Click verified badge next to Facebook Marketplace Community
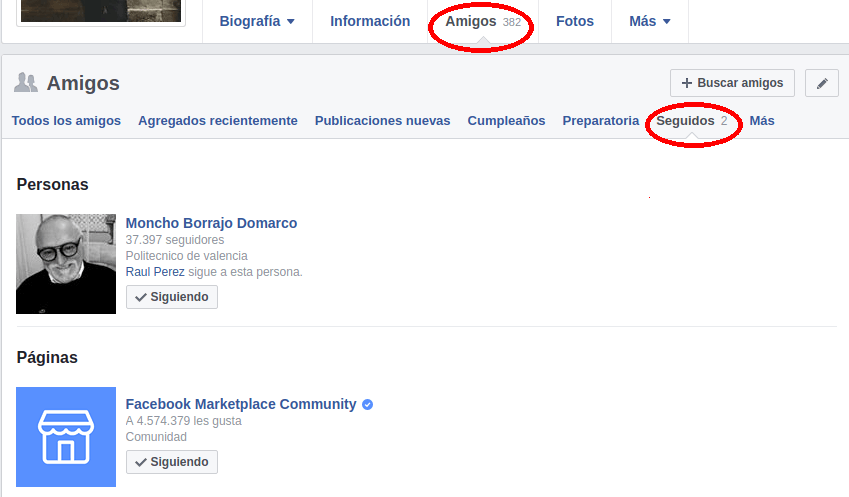 (x=367, y=404)
